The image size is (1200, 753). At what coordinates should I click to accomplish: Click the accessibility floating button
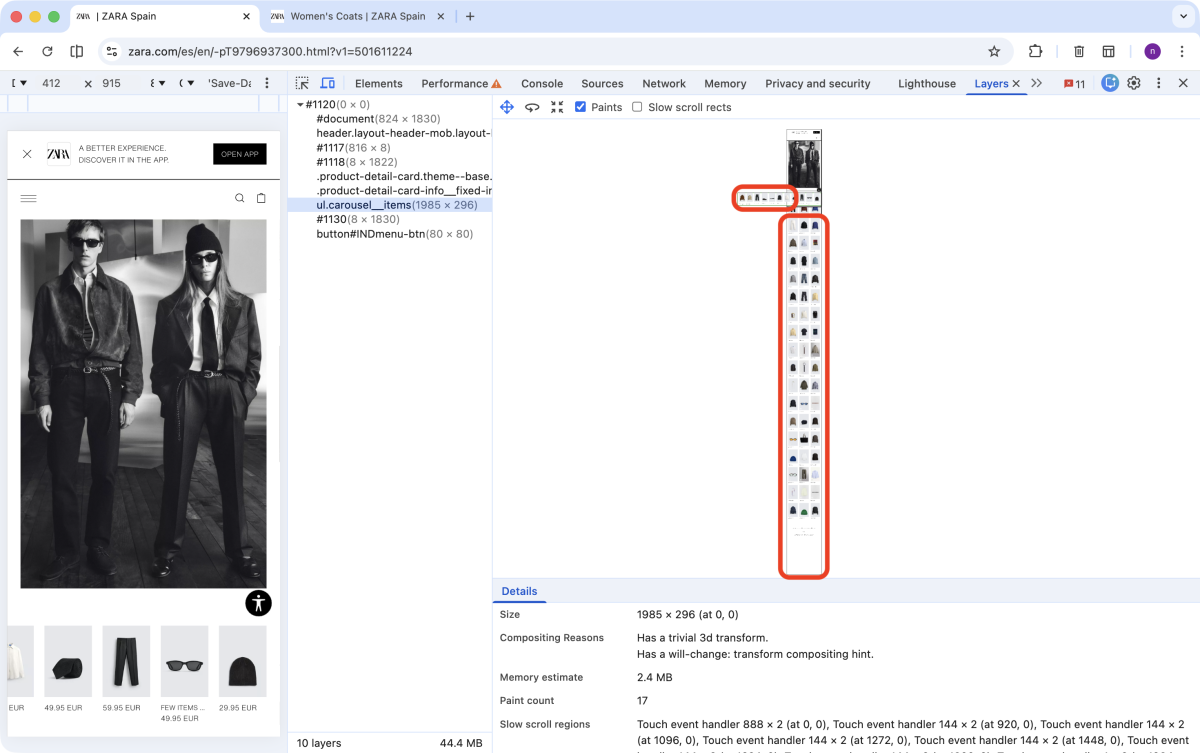tap(258, 603)
